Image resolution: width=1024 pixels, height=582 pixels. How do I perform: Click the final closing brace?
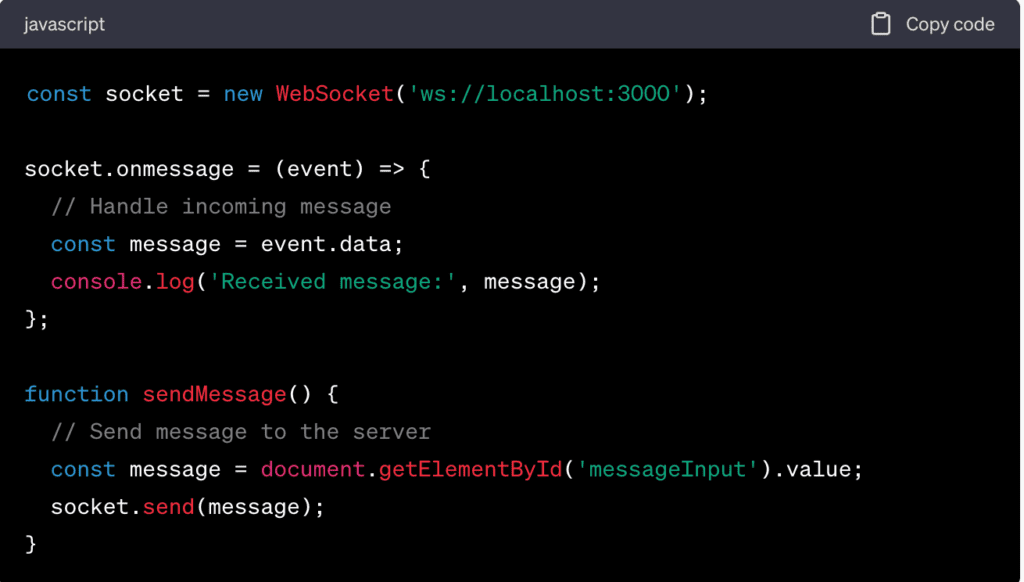point(31,544)
